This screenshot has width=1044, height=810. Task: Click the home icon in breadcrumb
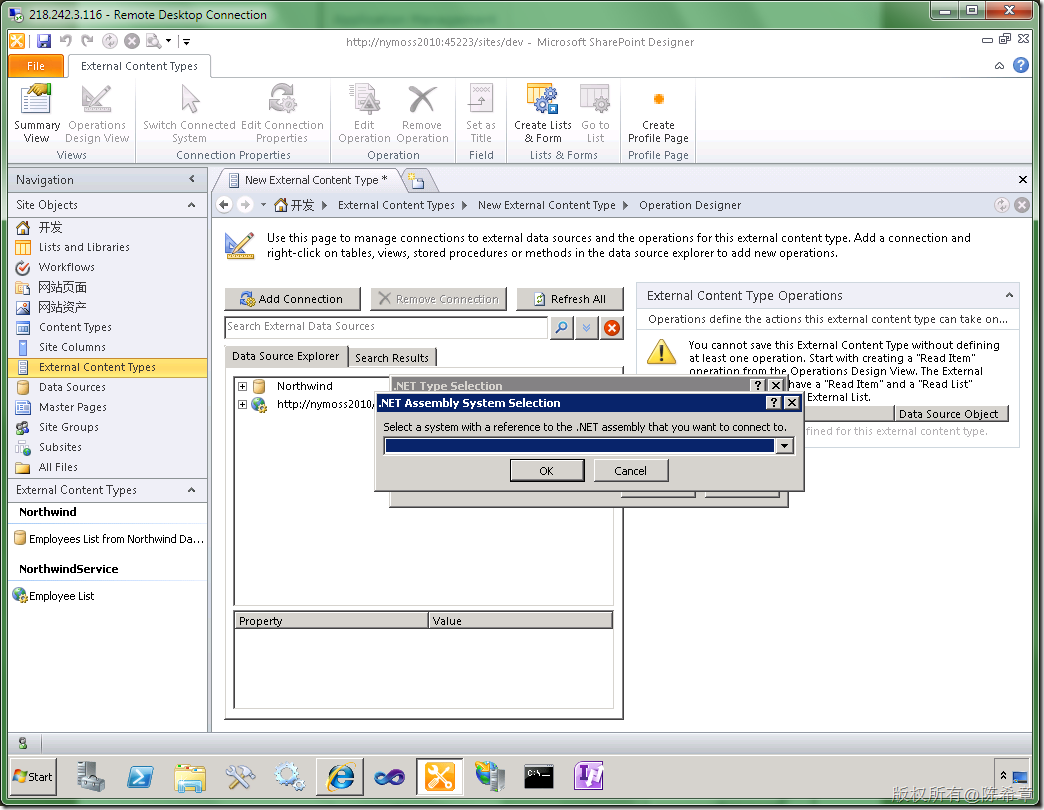pos(281,205)
